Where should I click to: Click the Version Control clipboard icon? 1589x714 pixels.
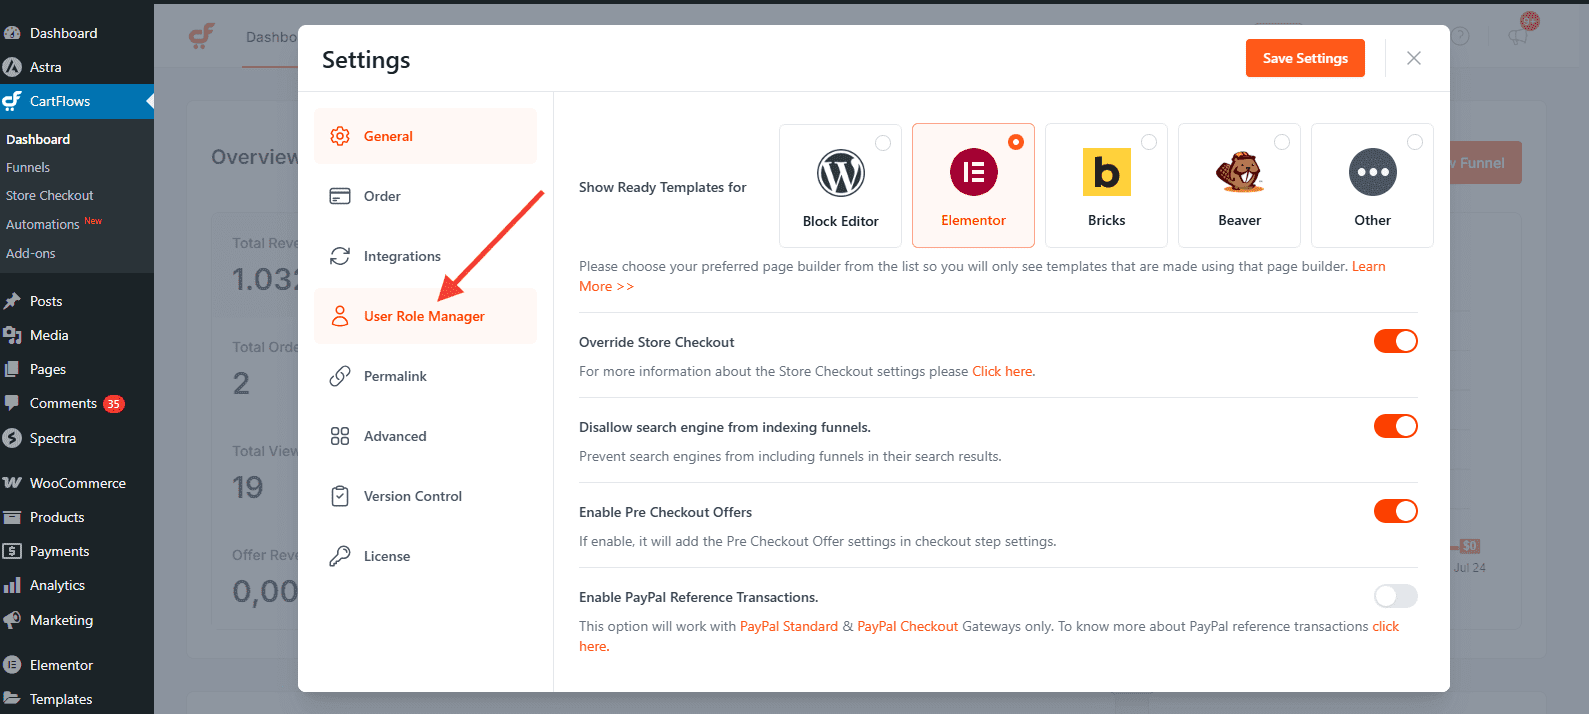click(340, 496)
